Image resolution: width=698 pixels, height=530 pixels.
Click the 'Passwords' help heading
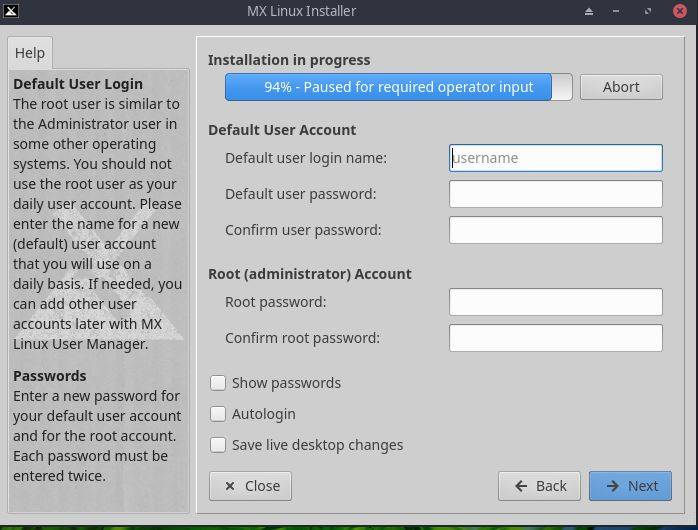click(x=49, y=376)
